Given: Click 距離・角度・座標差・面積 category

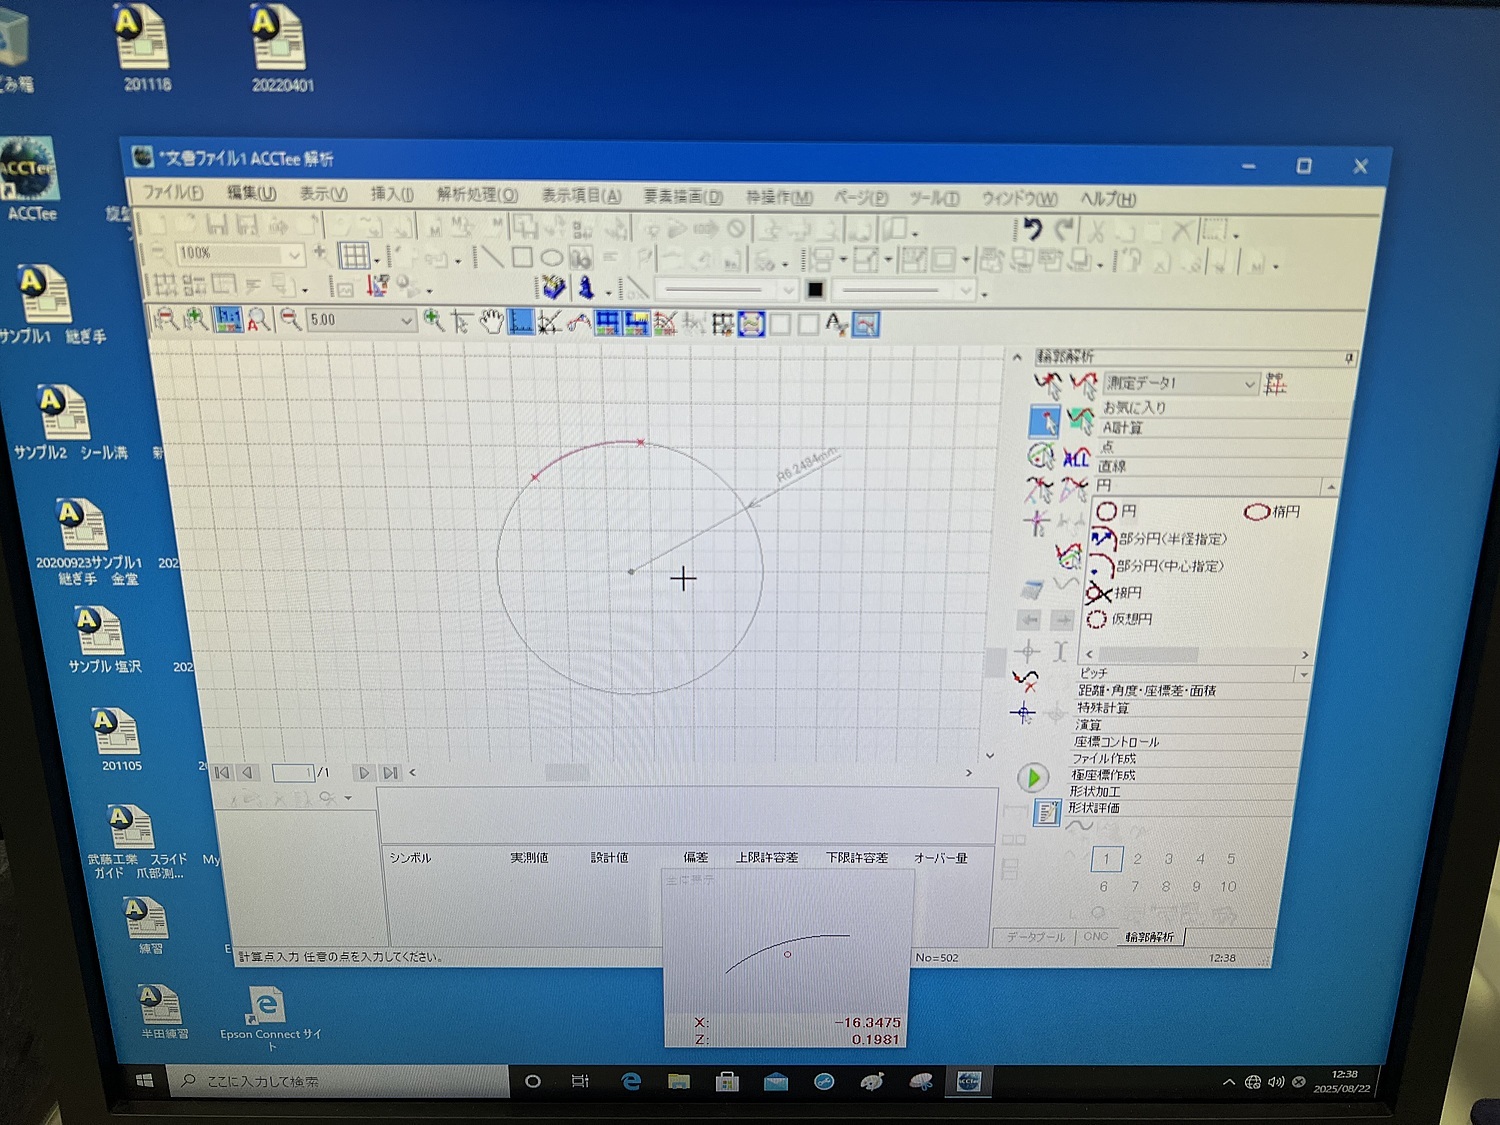Looking at the screenshot, I should (1146, 691).
